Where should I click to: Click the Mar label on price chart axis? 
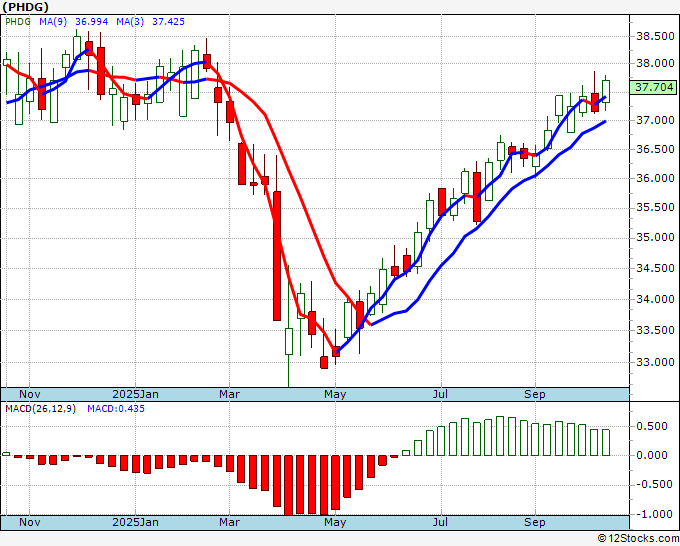tap(229, 394)
